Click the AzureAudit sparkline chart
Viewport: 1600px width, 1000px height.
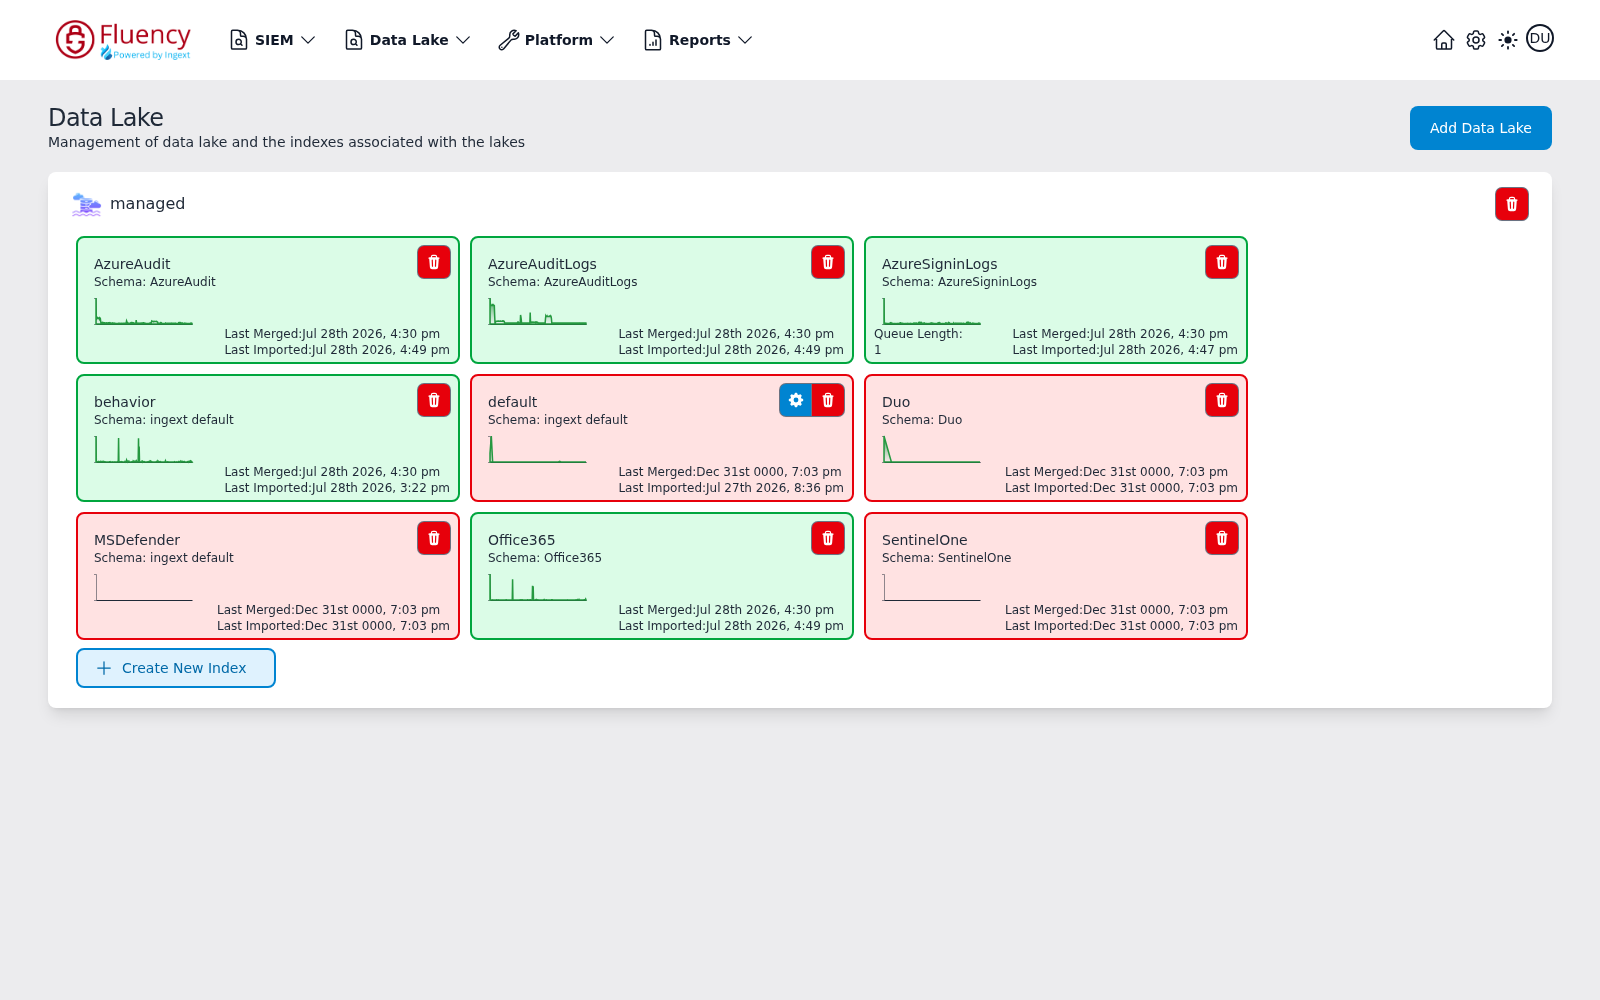[x=144, y=312]
